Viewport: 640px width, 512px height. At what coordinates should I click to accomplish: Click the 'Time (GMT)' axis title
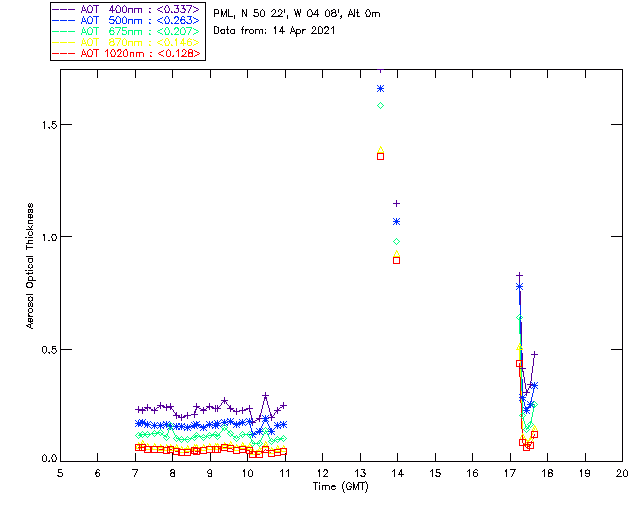(340, 486)
